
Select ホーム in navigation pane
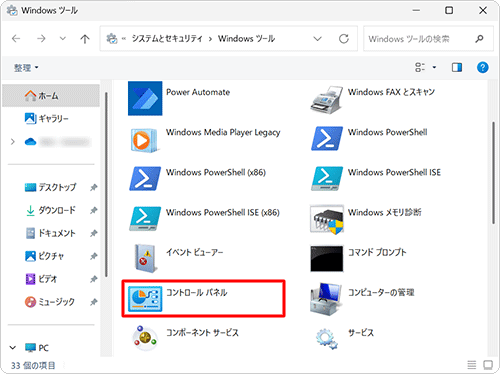tap(51, 96)
